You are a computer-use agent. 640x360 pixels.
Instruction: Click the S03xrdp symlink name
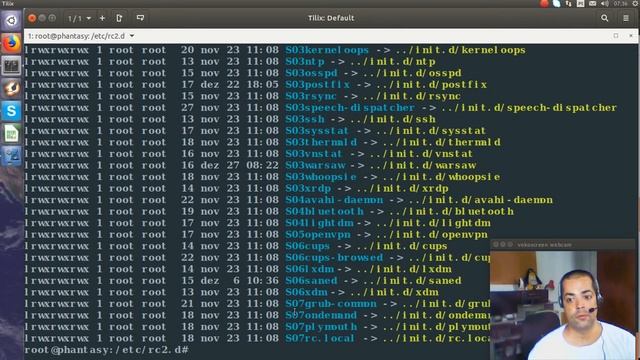pyautogui.click(x=308, y=189)
